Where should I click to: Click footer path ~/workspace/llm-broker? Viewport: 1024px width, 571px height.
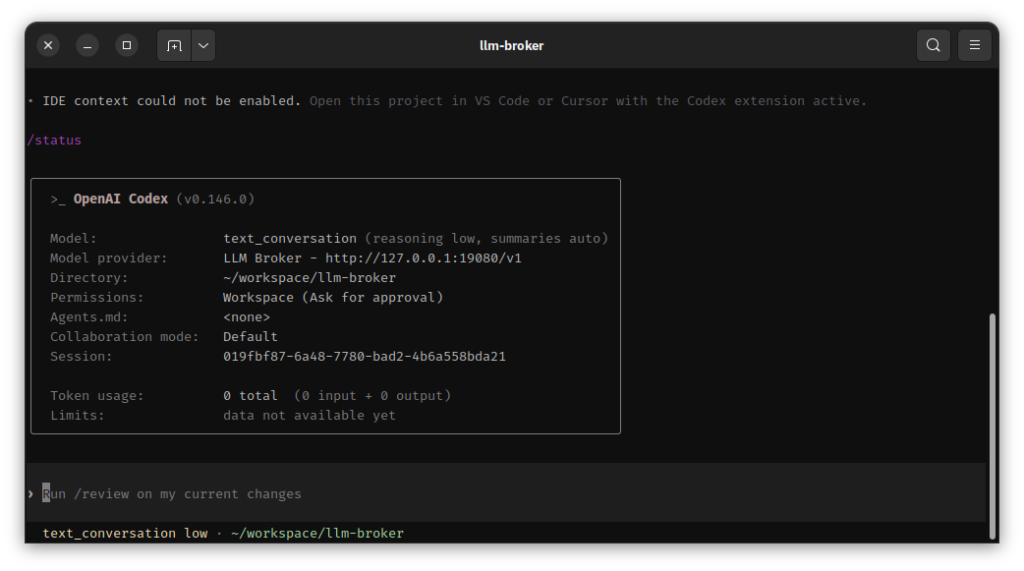click(317, 533)
